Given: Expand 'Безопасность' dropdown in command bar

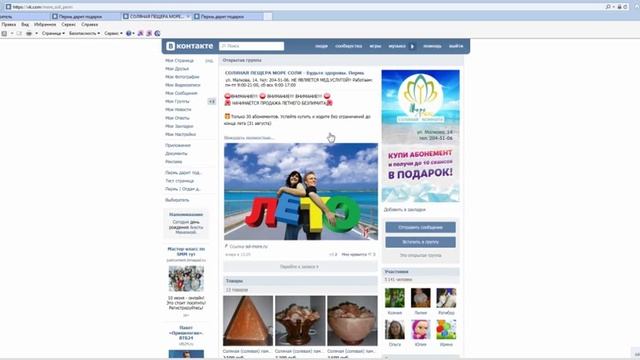Looking at the screenshot, I should (x=84, y=33).
